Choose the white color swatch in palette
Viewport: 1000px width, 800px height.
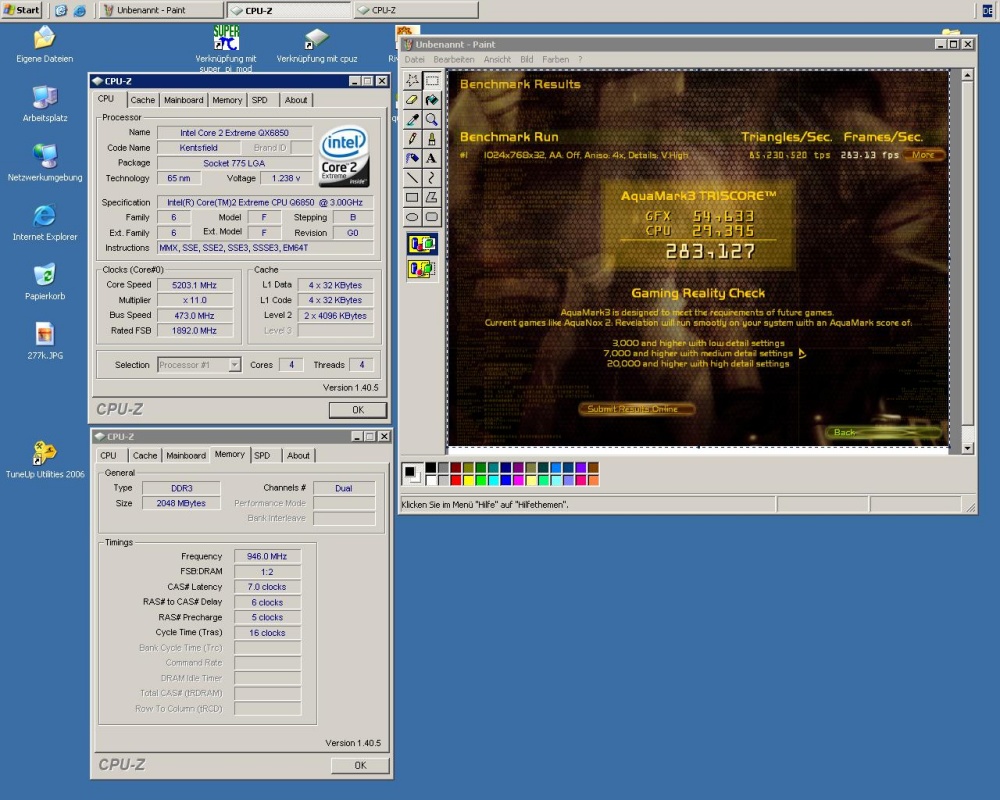click(x=431, y=480)
